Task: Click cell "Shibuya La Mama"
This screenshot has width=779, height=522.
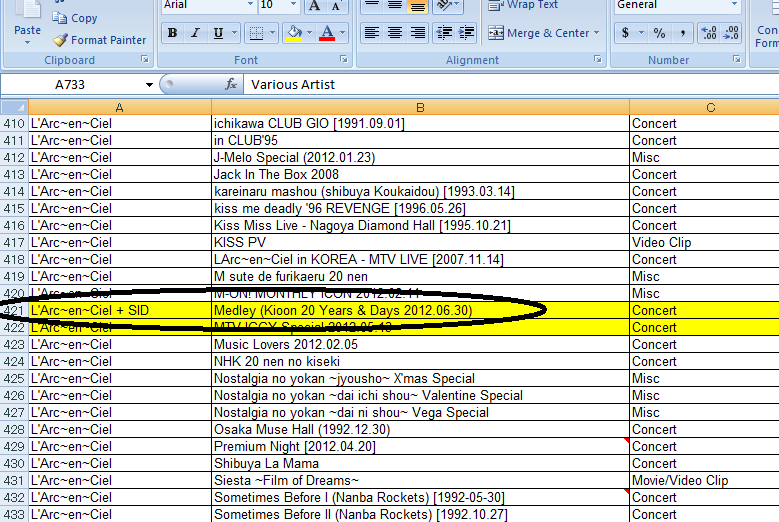Action: [x=420, y=463]
